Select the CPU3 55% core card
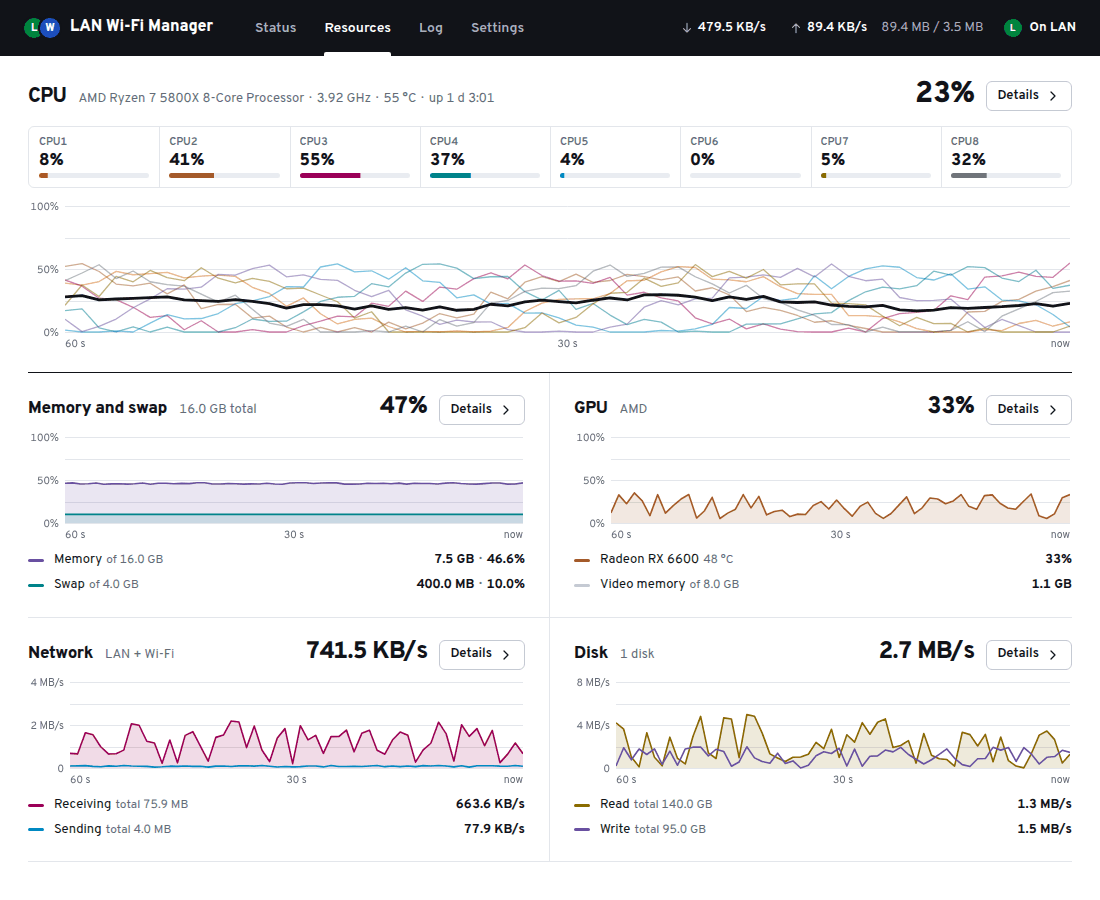The height and width of the screenshot is (900, 1100). click(355, 157)
